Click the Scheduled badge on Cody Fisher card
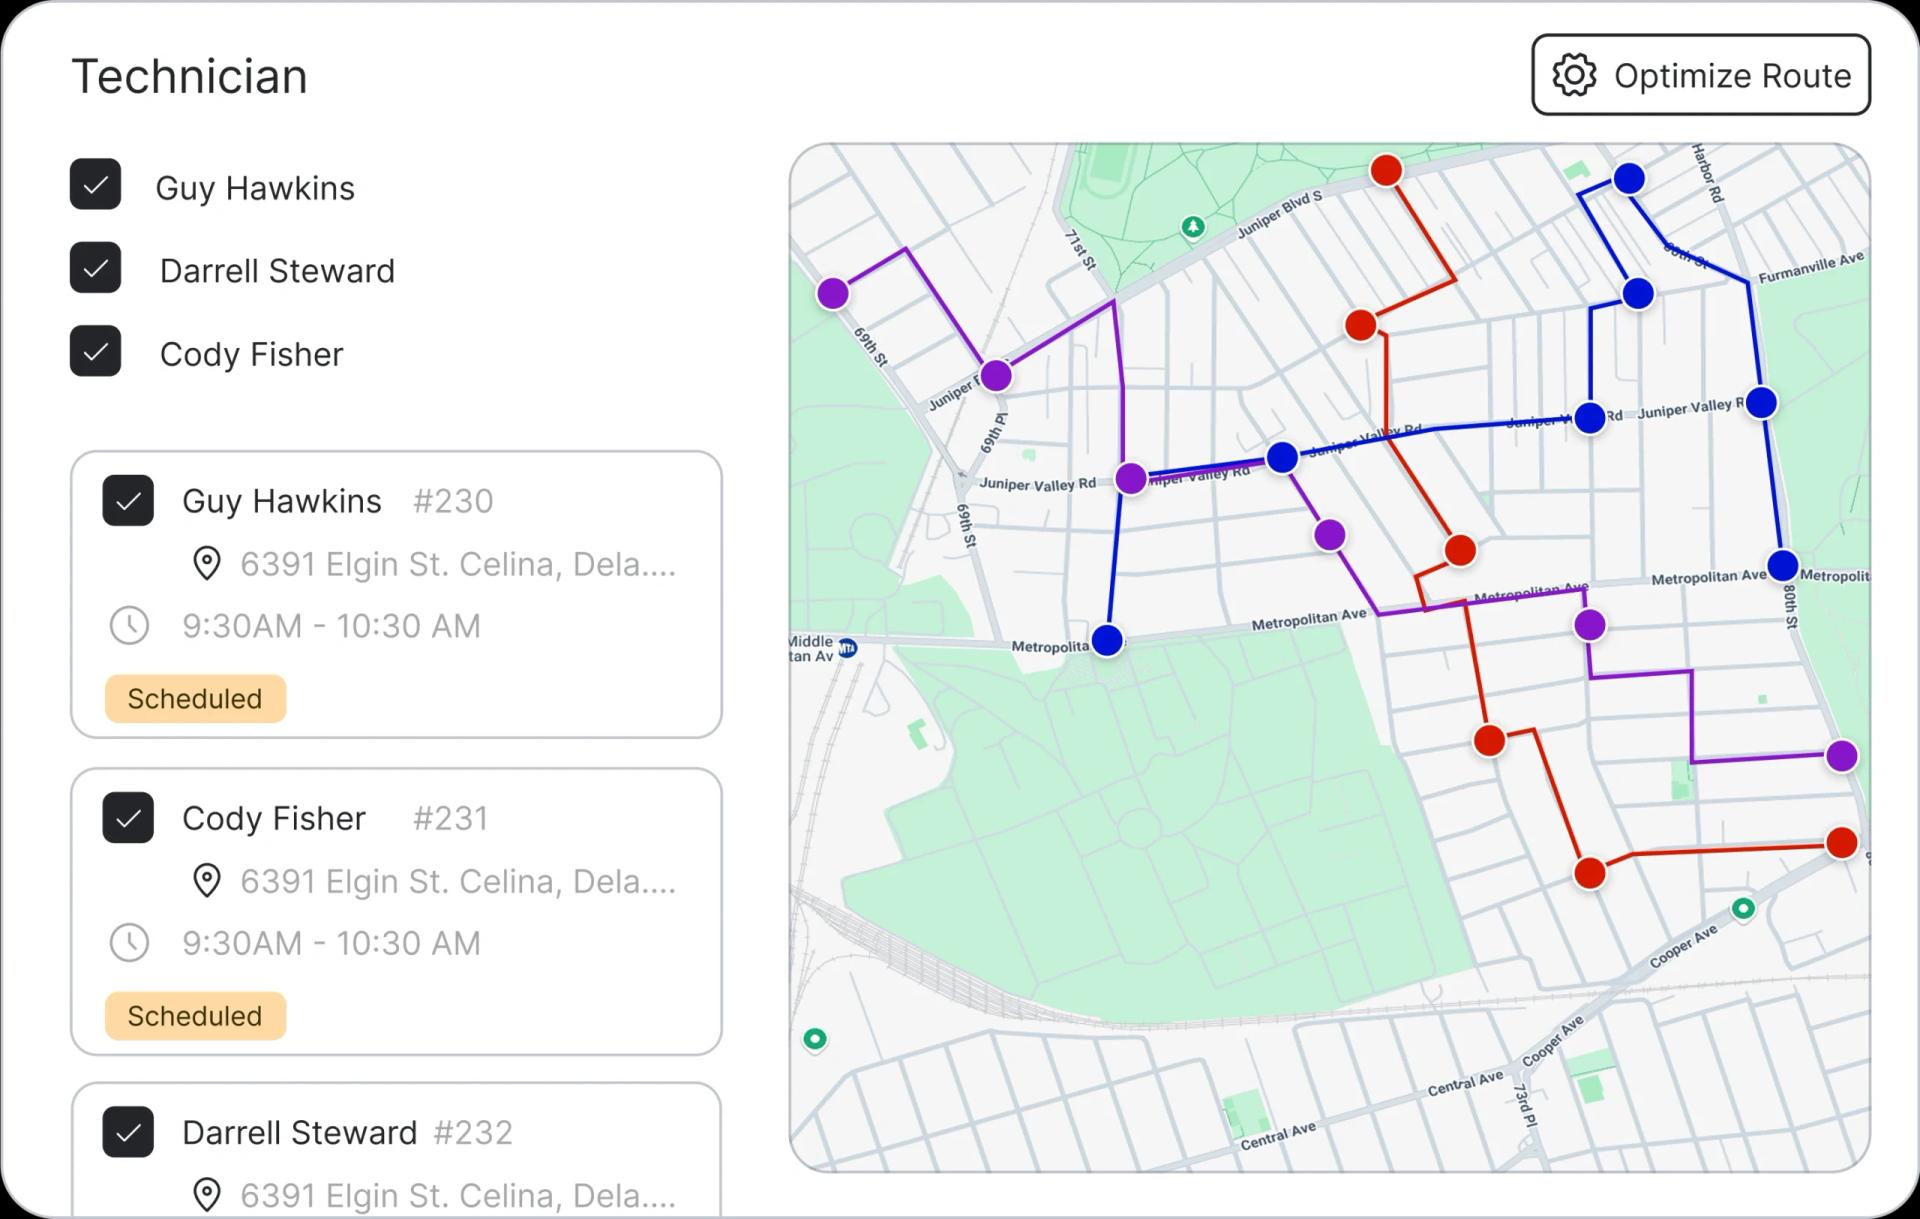The width and height of the screenshot is (1920, 1219). 194,1015
